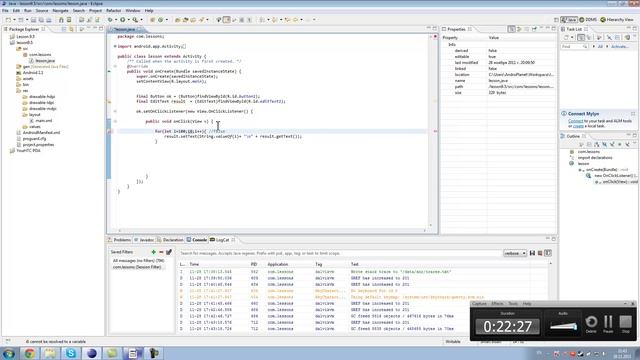This screenshot has height=360, width=640.
Task: Open Skype from the Windows taskbar
Action: point(71,353)
